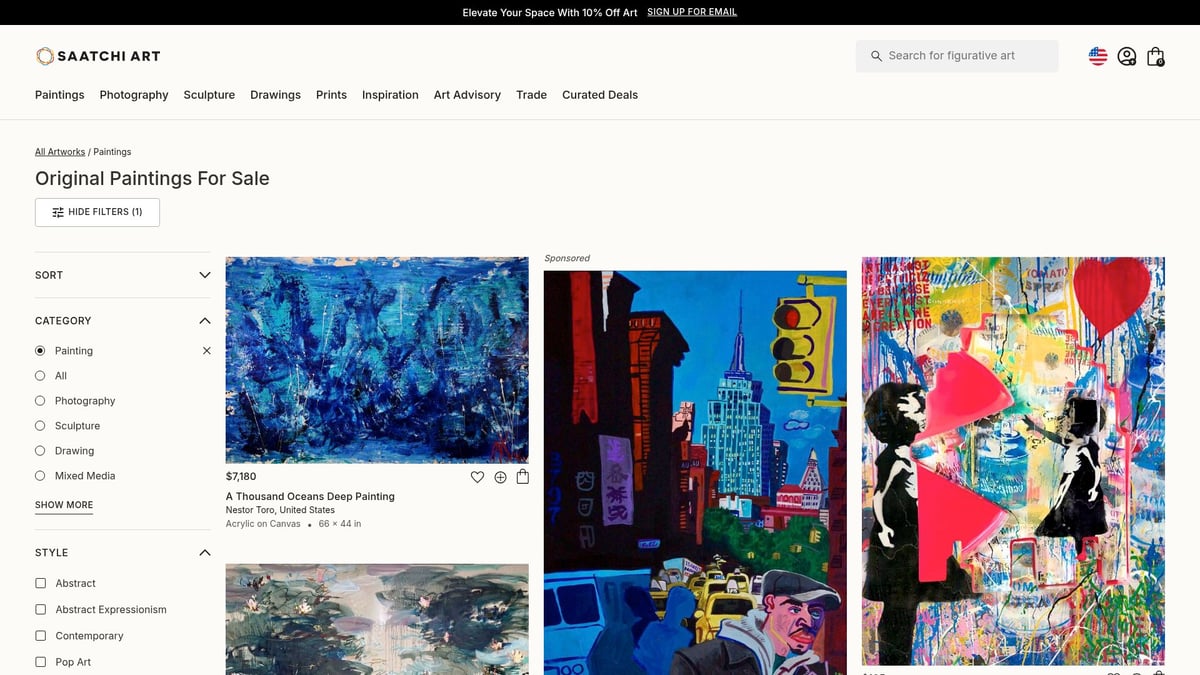Open the Photography menu in top navigation
Screen dimensions: 1200x675
pyautogui.click(x=134, y=95)
